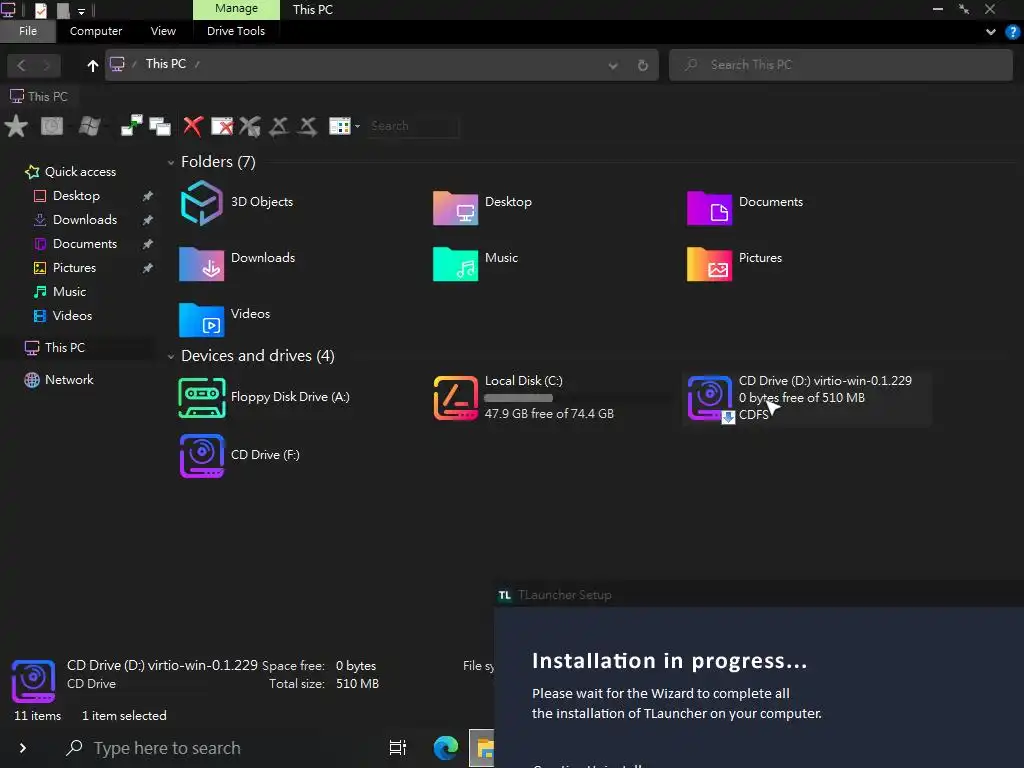Image resolution: width=1024 pixels, height=768 pixels.
Task: Select the Pictures folder in Folders group
Action: pyautogui.click(x=735, y=264)
